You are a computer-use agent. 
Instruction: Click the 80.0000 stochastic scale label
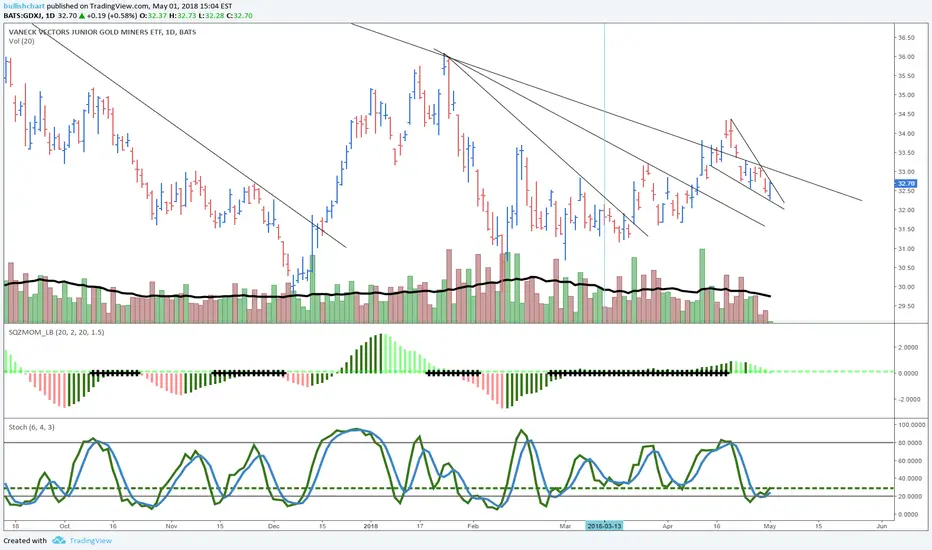[910, 443]
